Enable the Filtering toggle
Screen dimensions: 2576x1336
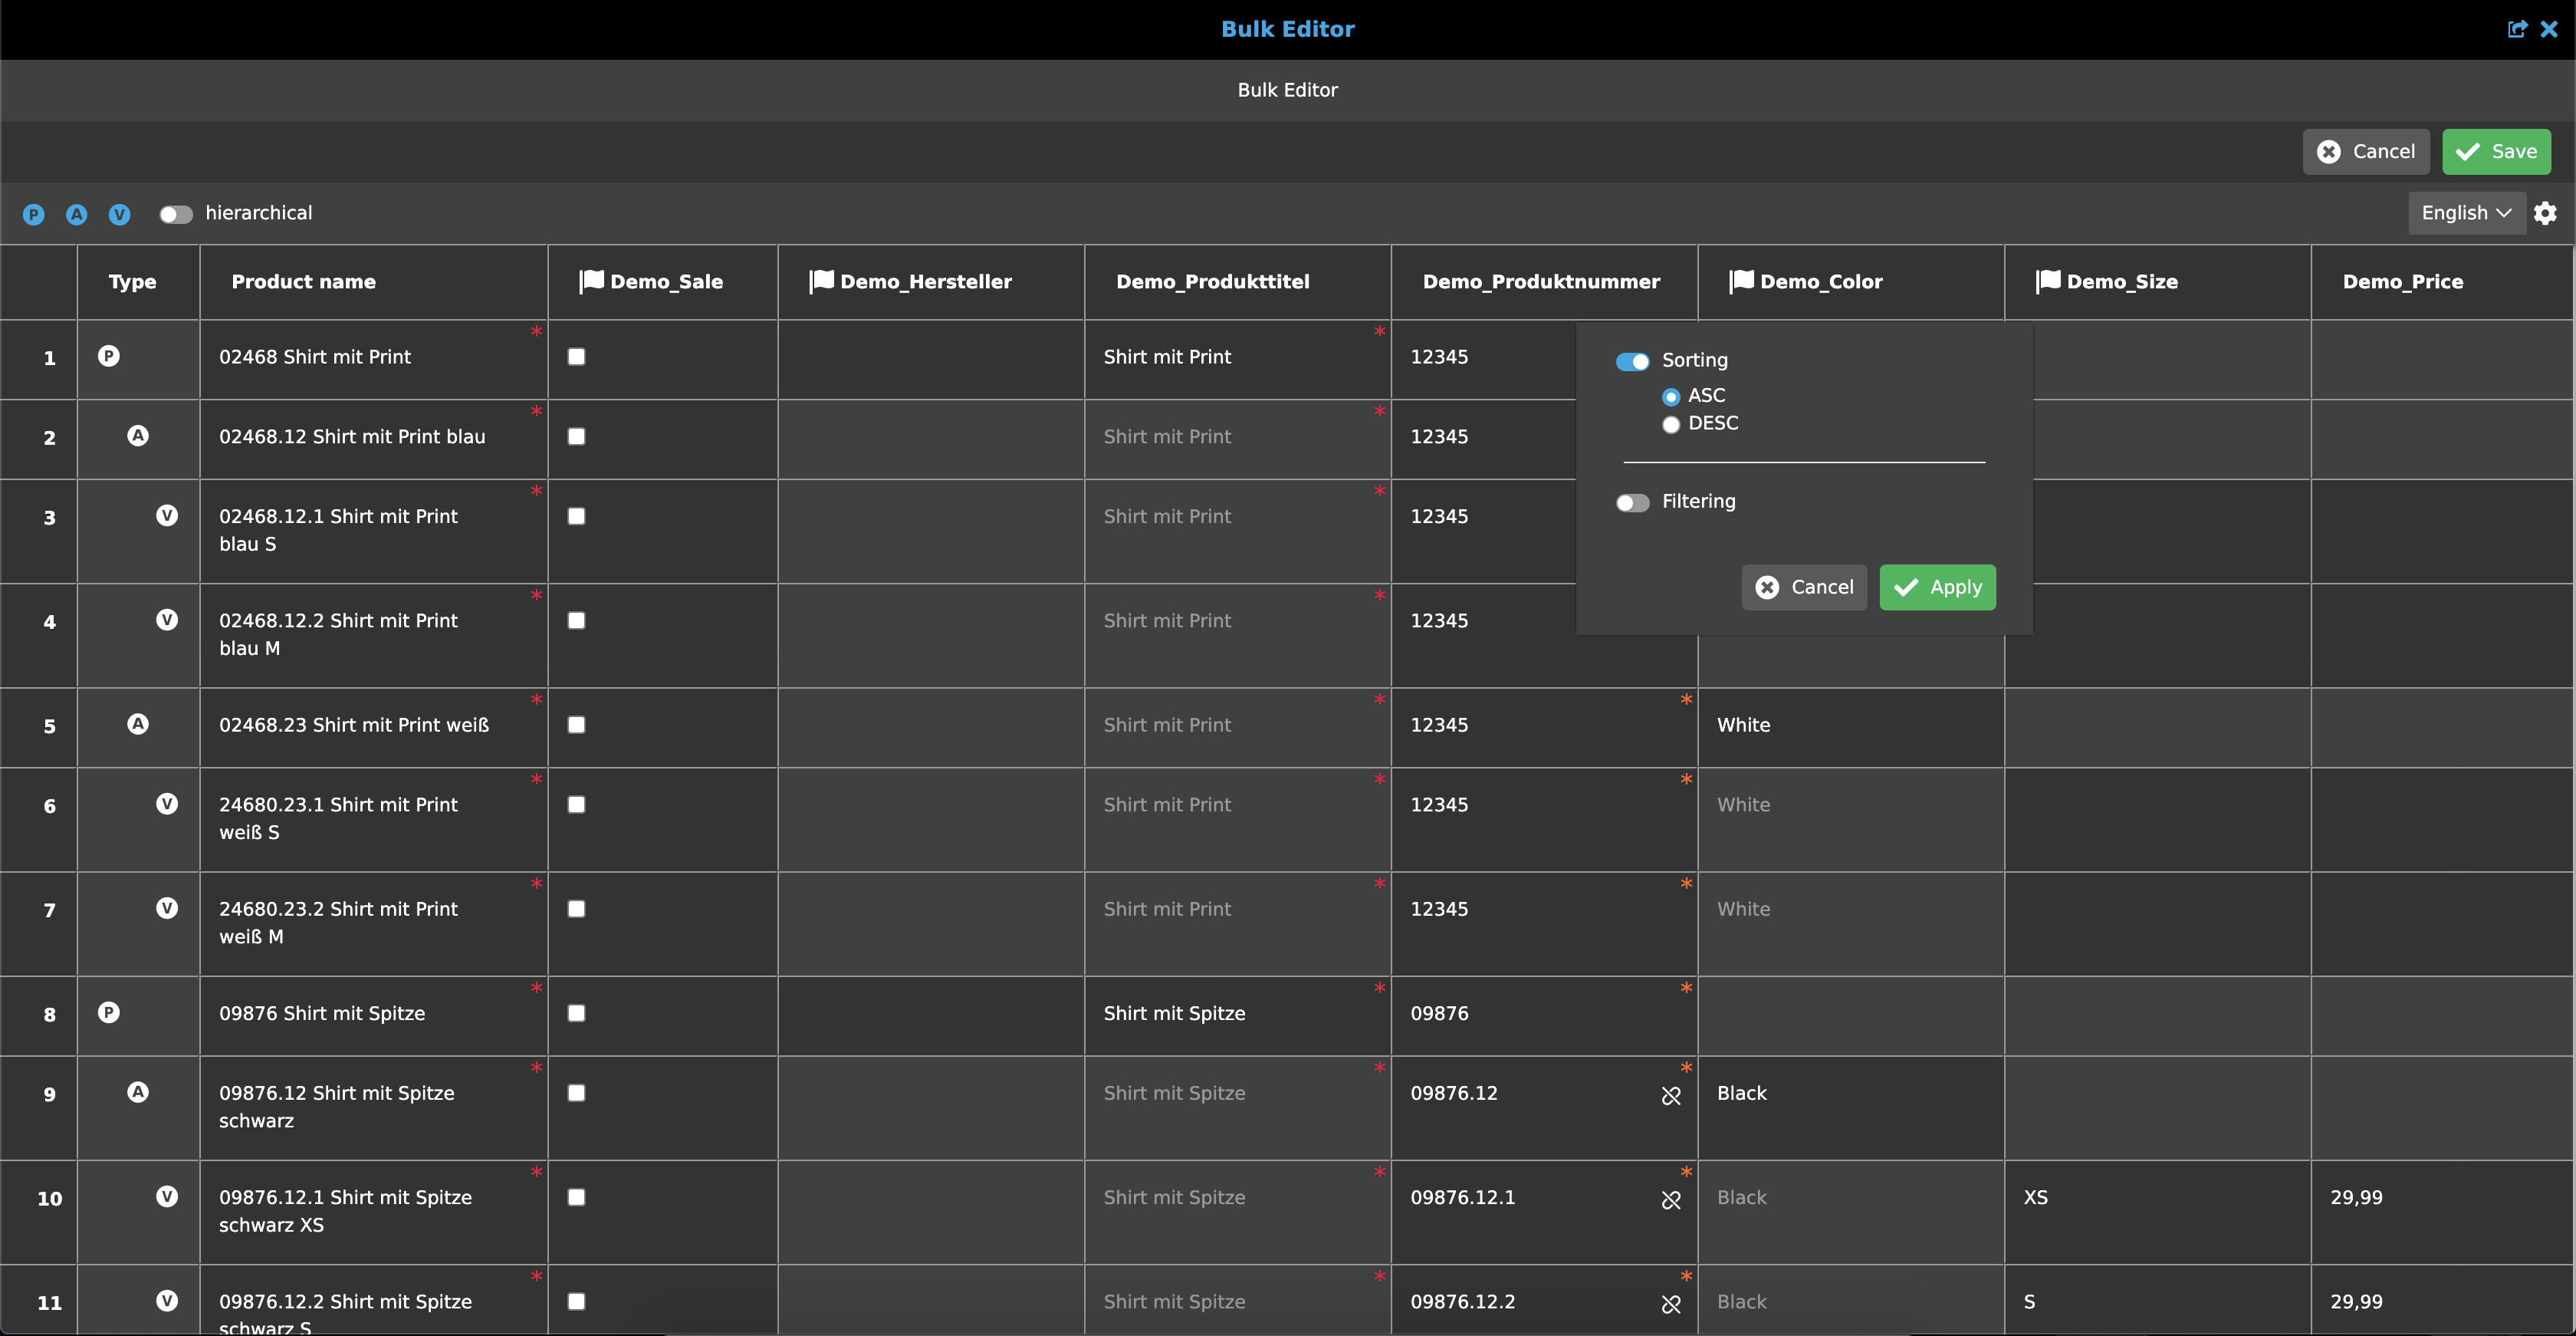[1632, 502]
